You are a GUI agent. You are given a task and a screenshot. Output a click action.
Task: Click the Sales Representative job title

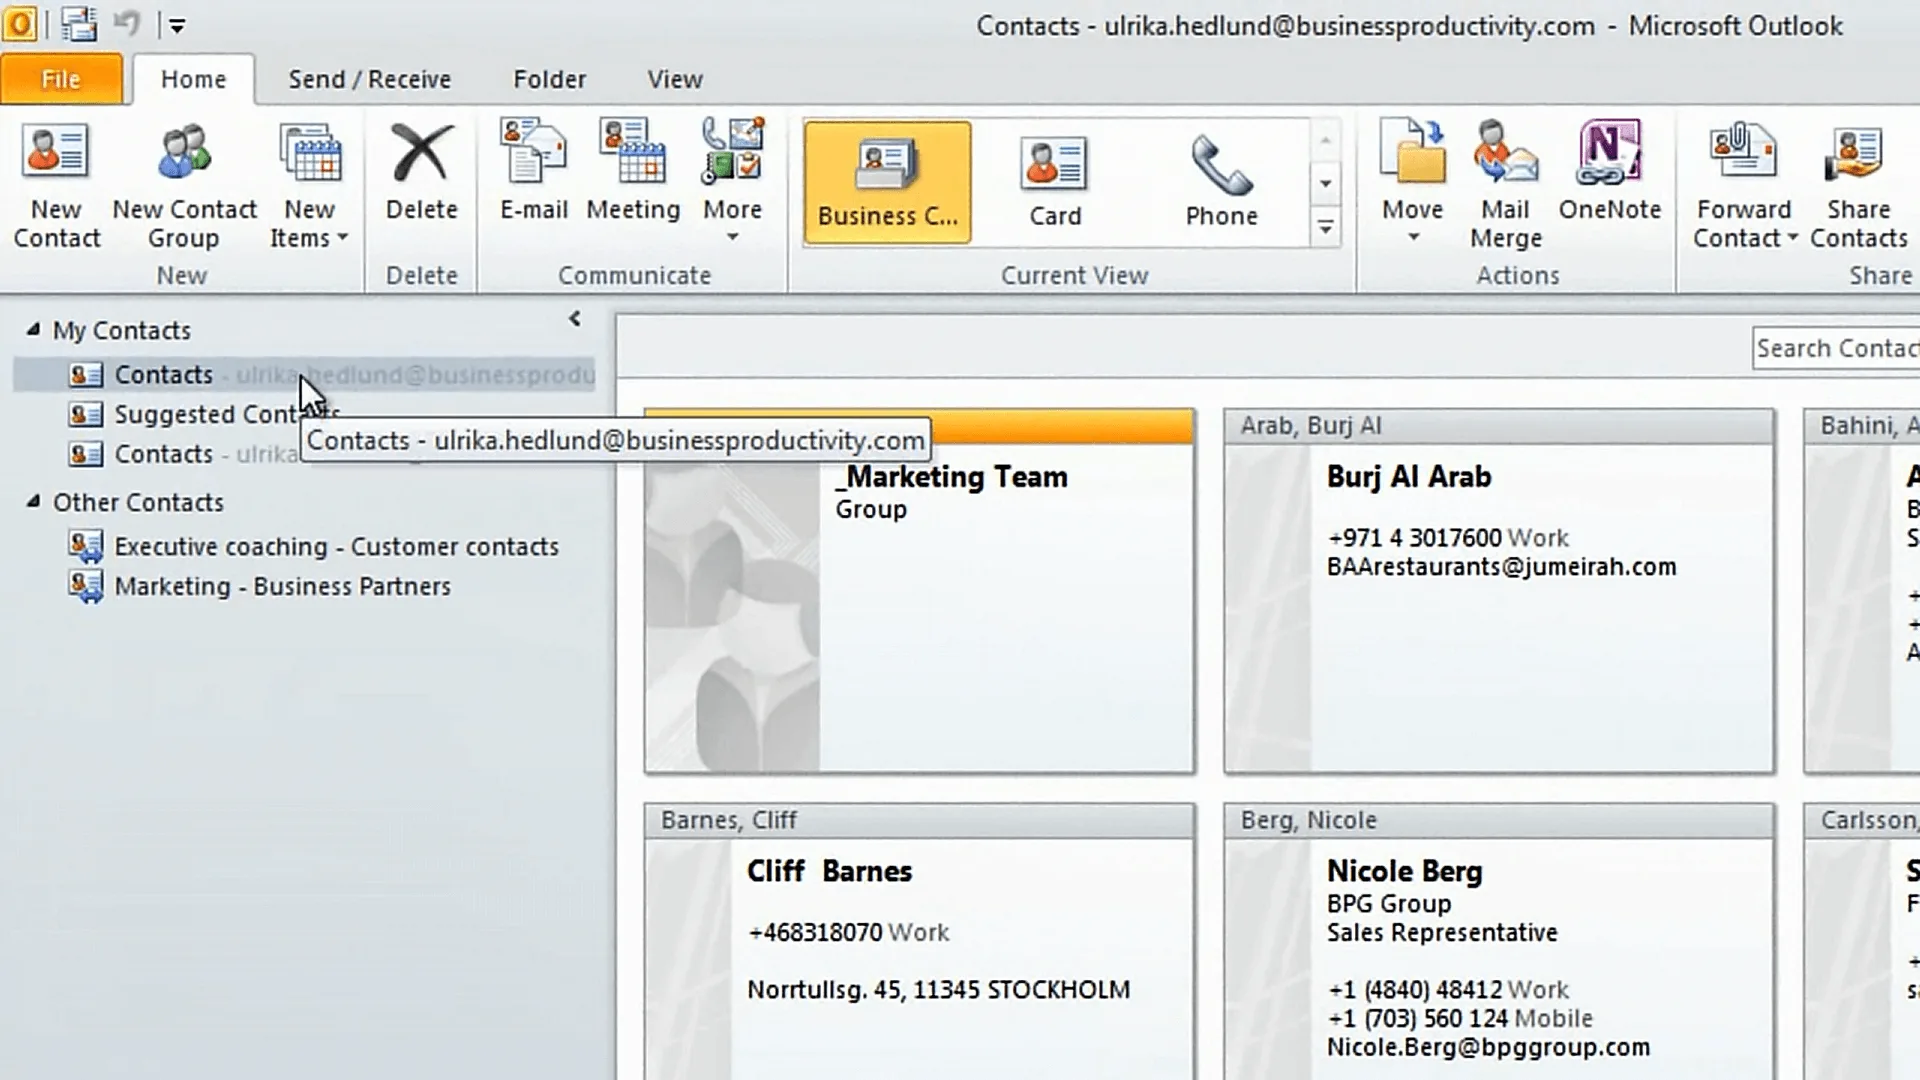[1442, 932]
